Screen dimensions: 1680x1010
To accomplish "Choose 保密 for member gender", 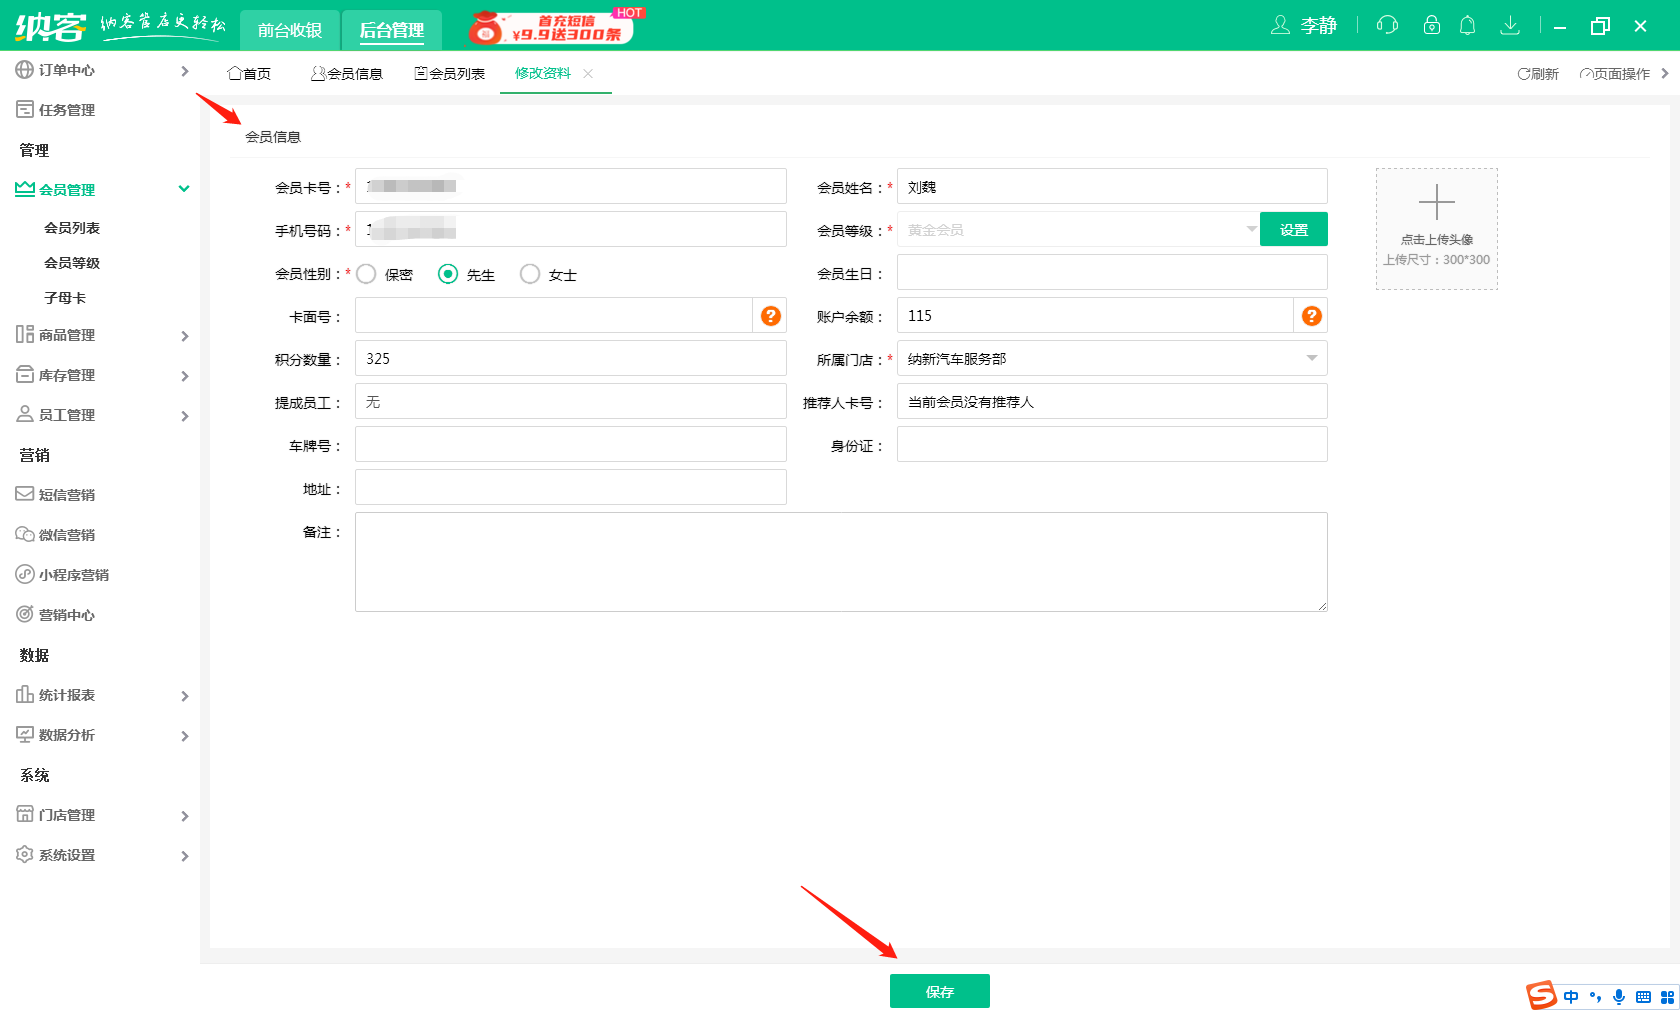I will (x=366, y=273).
